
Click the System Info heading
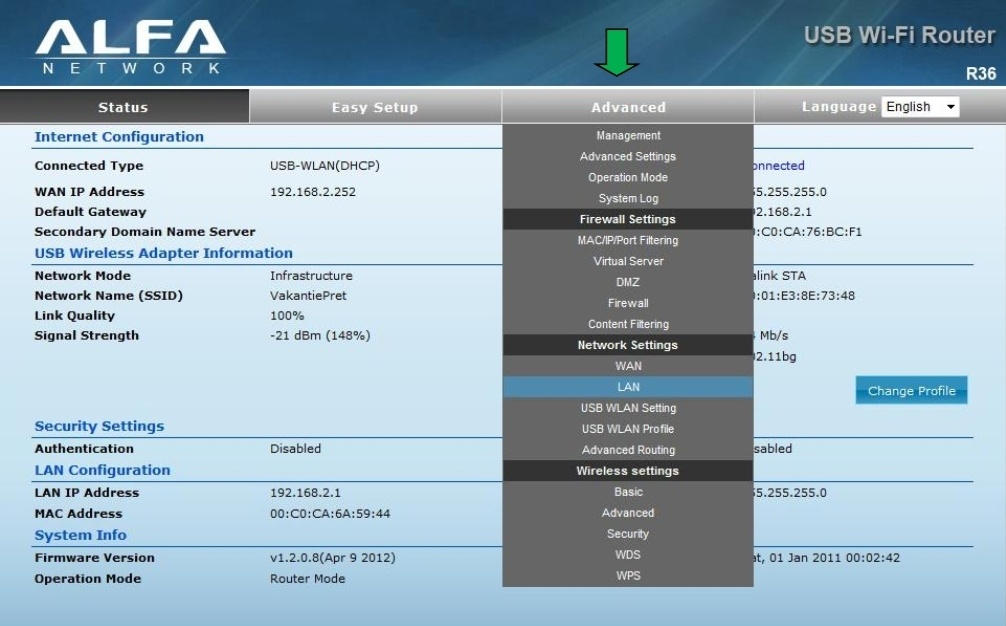click(x=81, y=535)
